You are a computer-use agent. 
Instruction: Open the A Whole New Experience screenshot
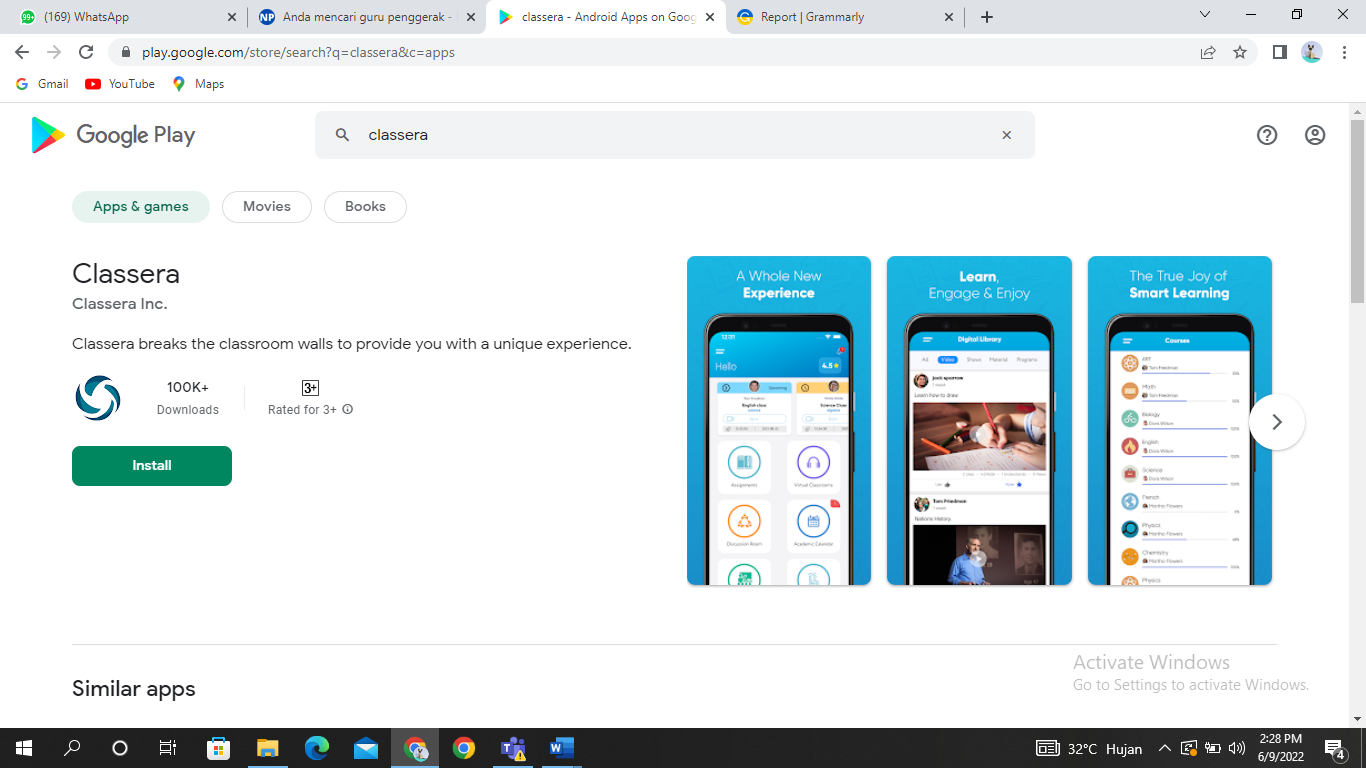779,421
